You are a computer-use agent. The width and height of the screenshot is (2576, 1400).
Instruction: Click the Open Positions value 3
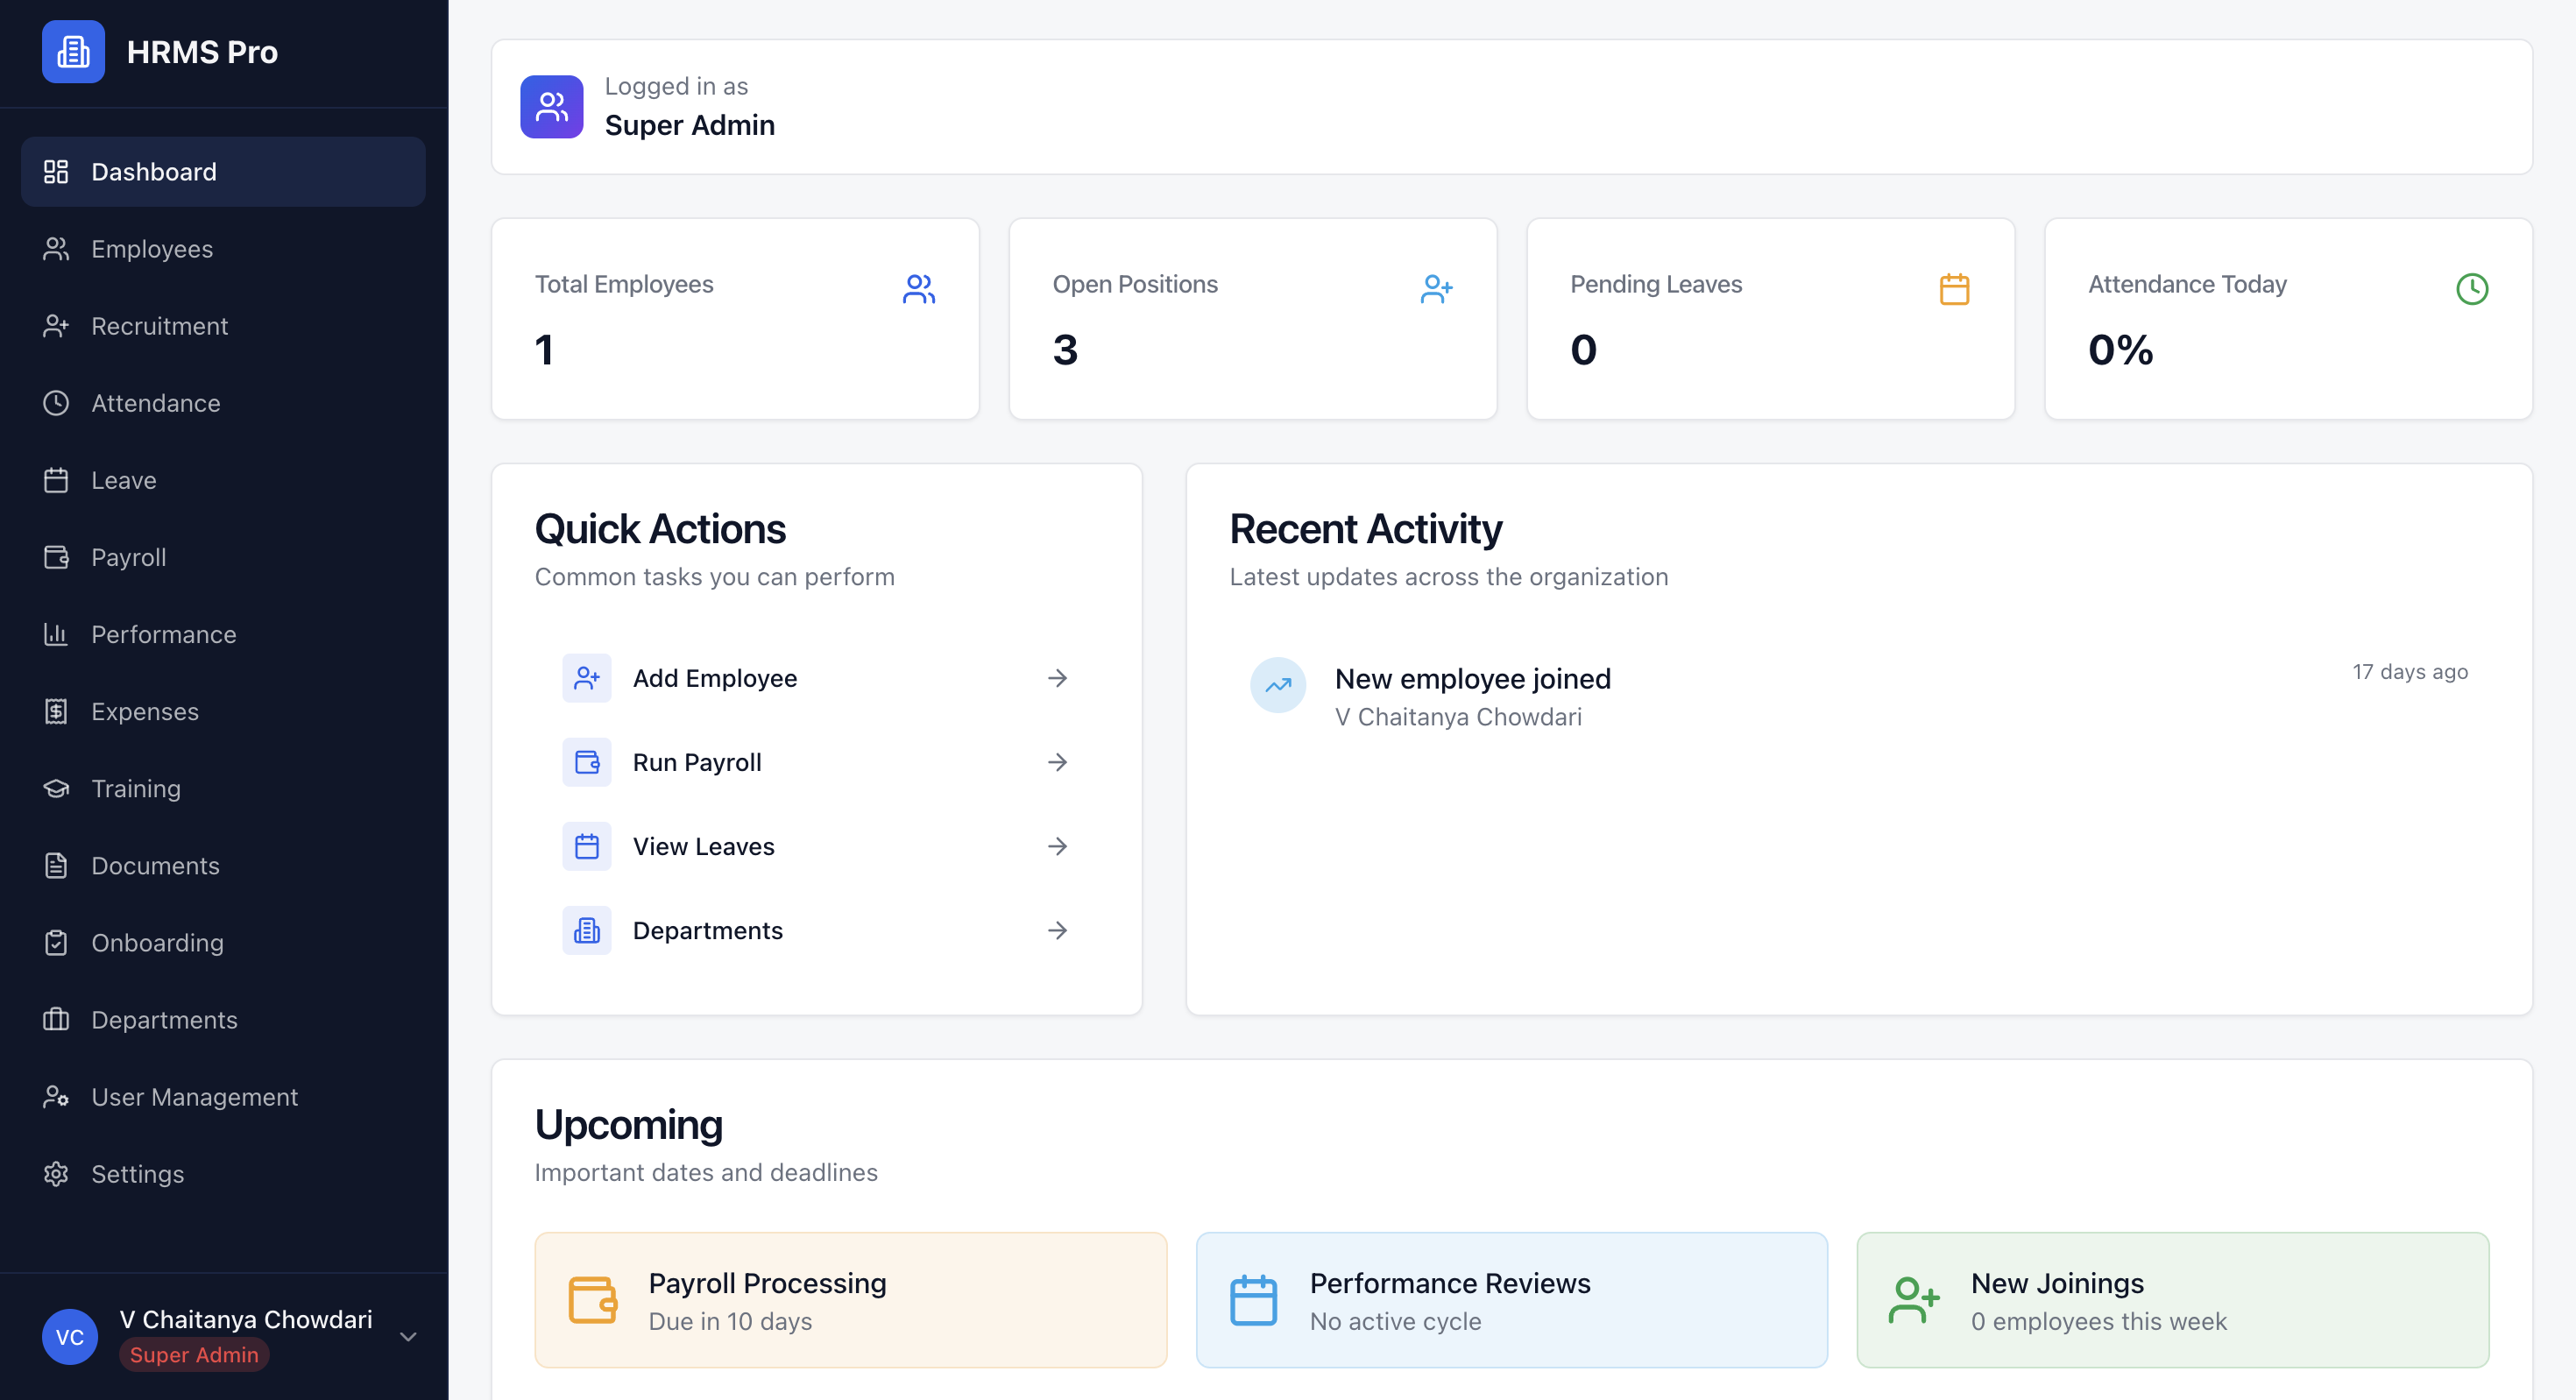pyautogui.click(x=1065, y=350)
